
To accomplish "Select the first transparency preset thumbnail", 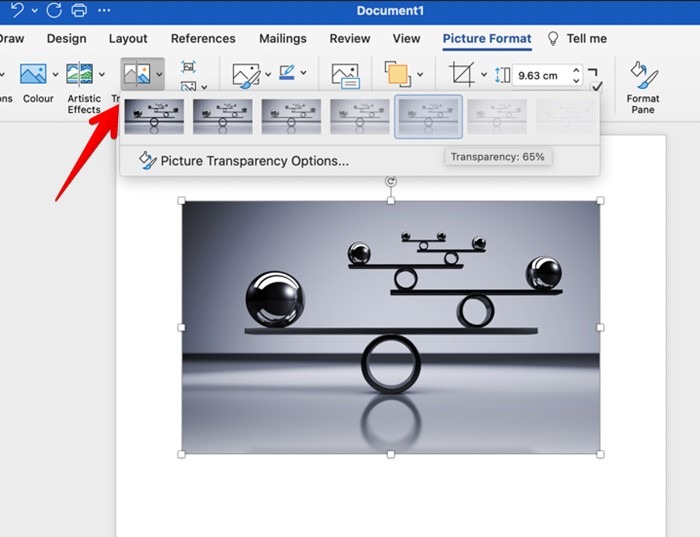I will (x=154, y=117).
